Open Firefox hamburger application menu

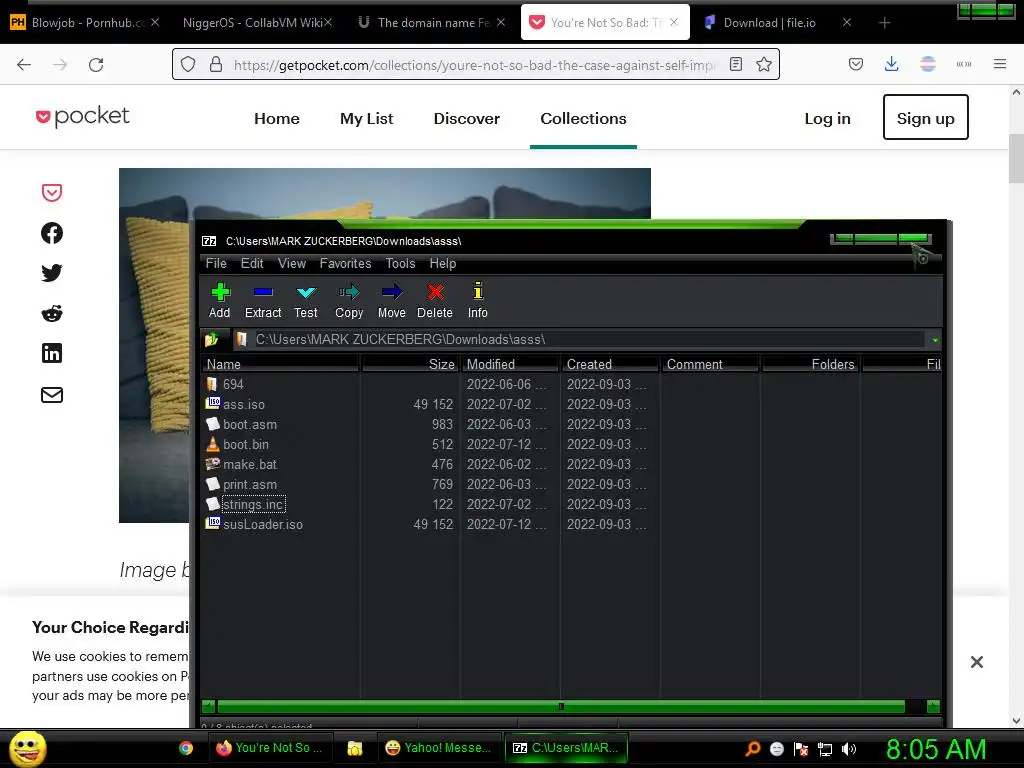click(x=999, y=64)
